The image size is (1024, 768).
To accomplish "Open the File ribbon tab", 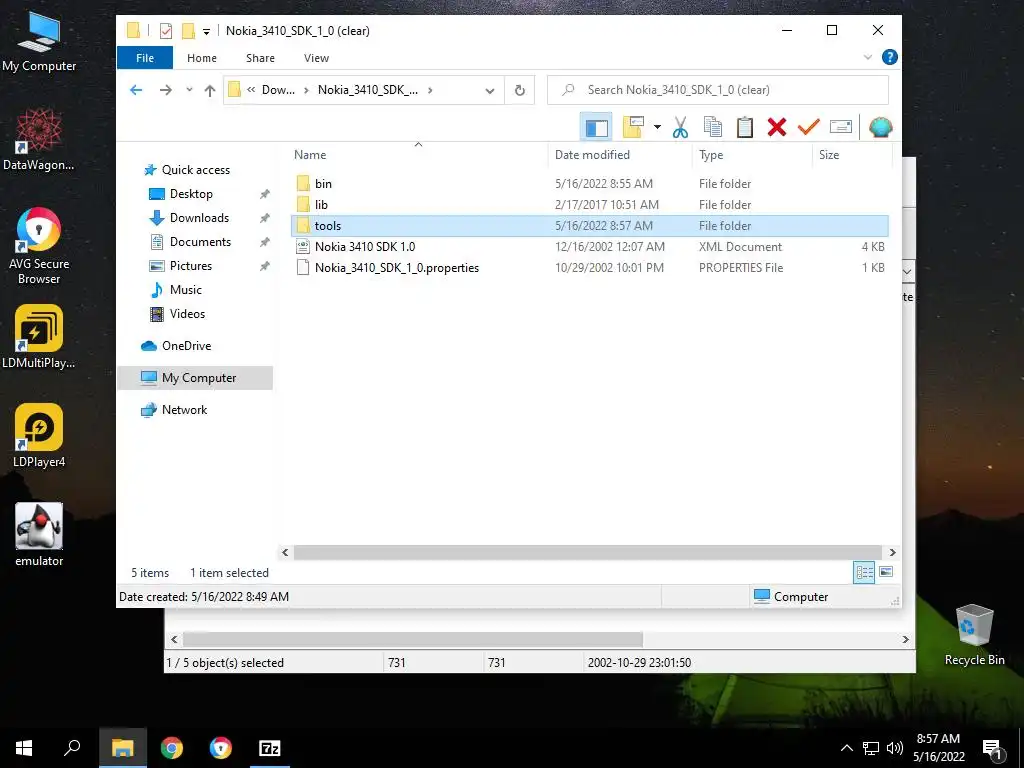I will coord(145,58).
